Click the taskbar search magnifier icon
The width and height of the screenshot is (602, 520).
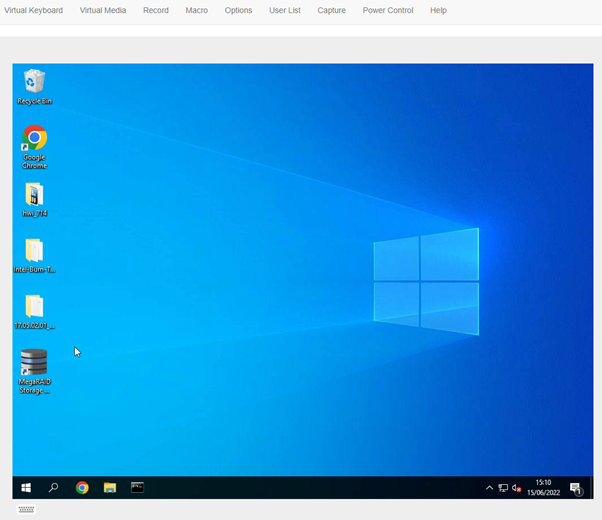(54, 488)
